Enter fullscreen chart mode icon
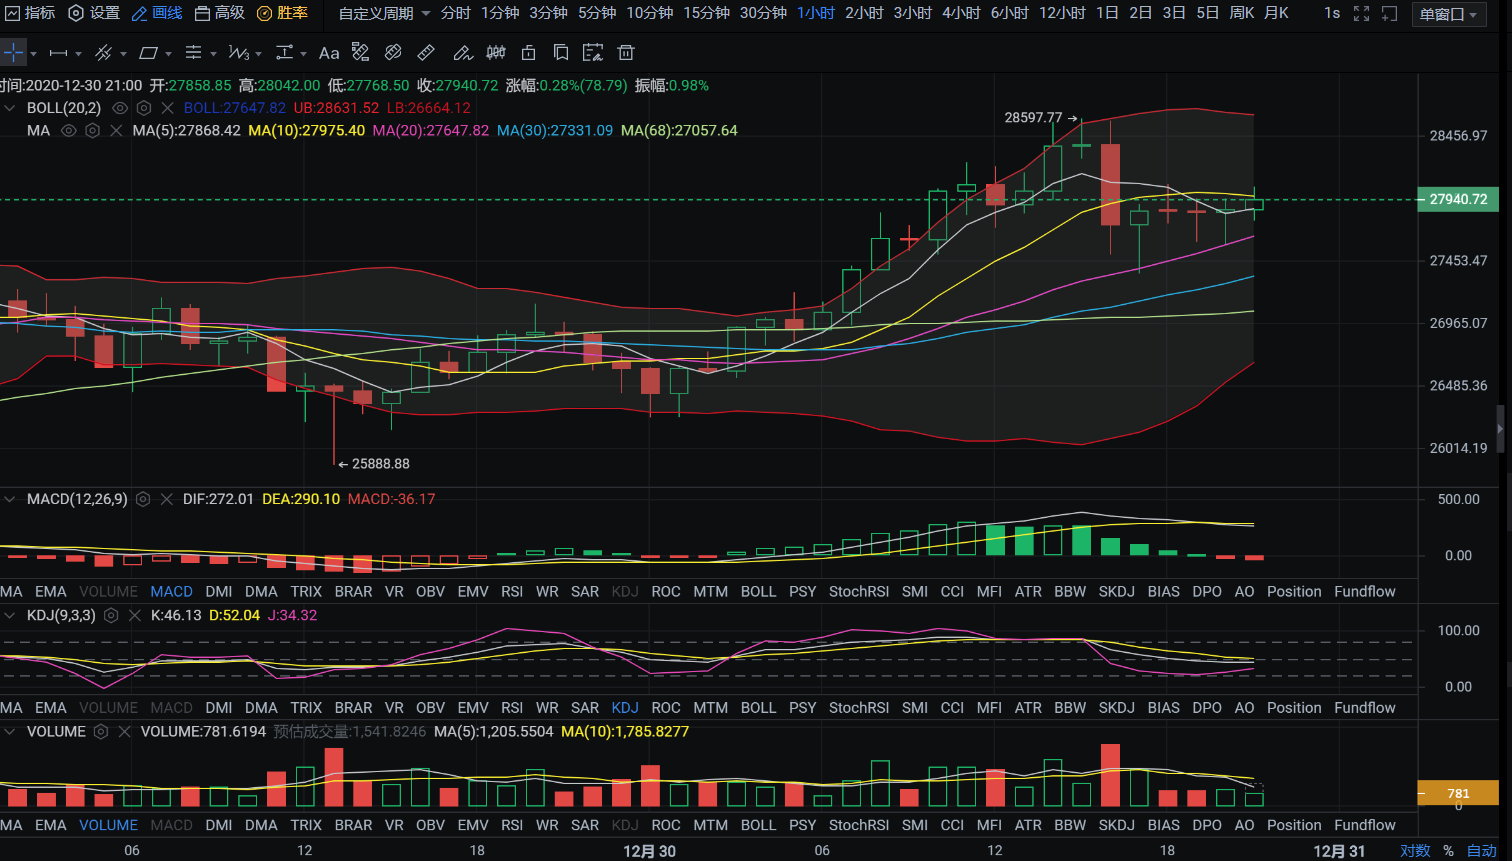This screenshot has height=861, width=1512. click(x=1361, y=13)
